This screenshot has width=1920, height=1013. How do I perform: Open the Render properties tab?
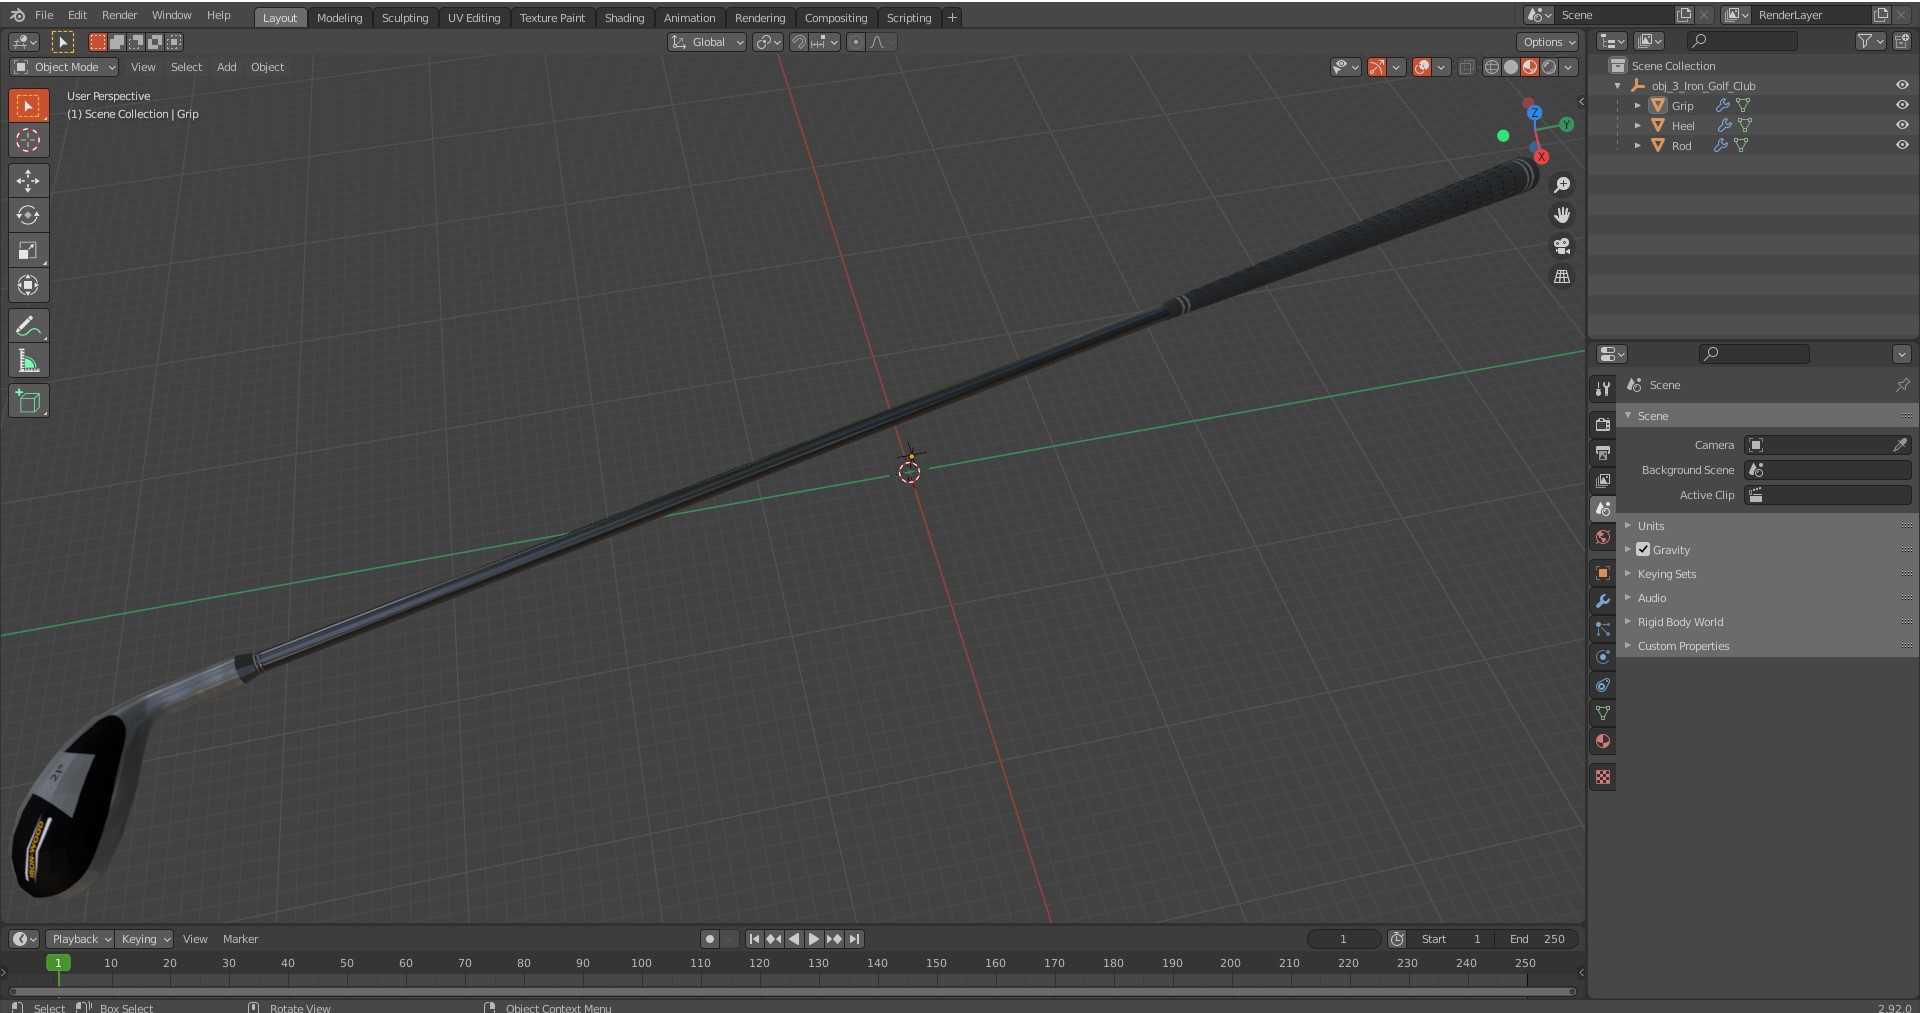pos(1603,424)
